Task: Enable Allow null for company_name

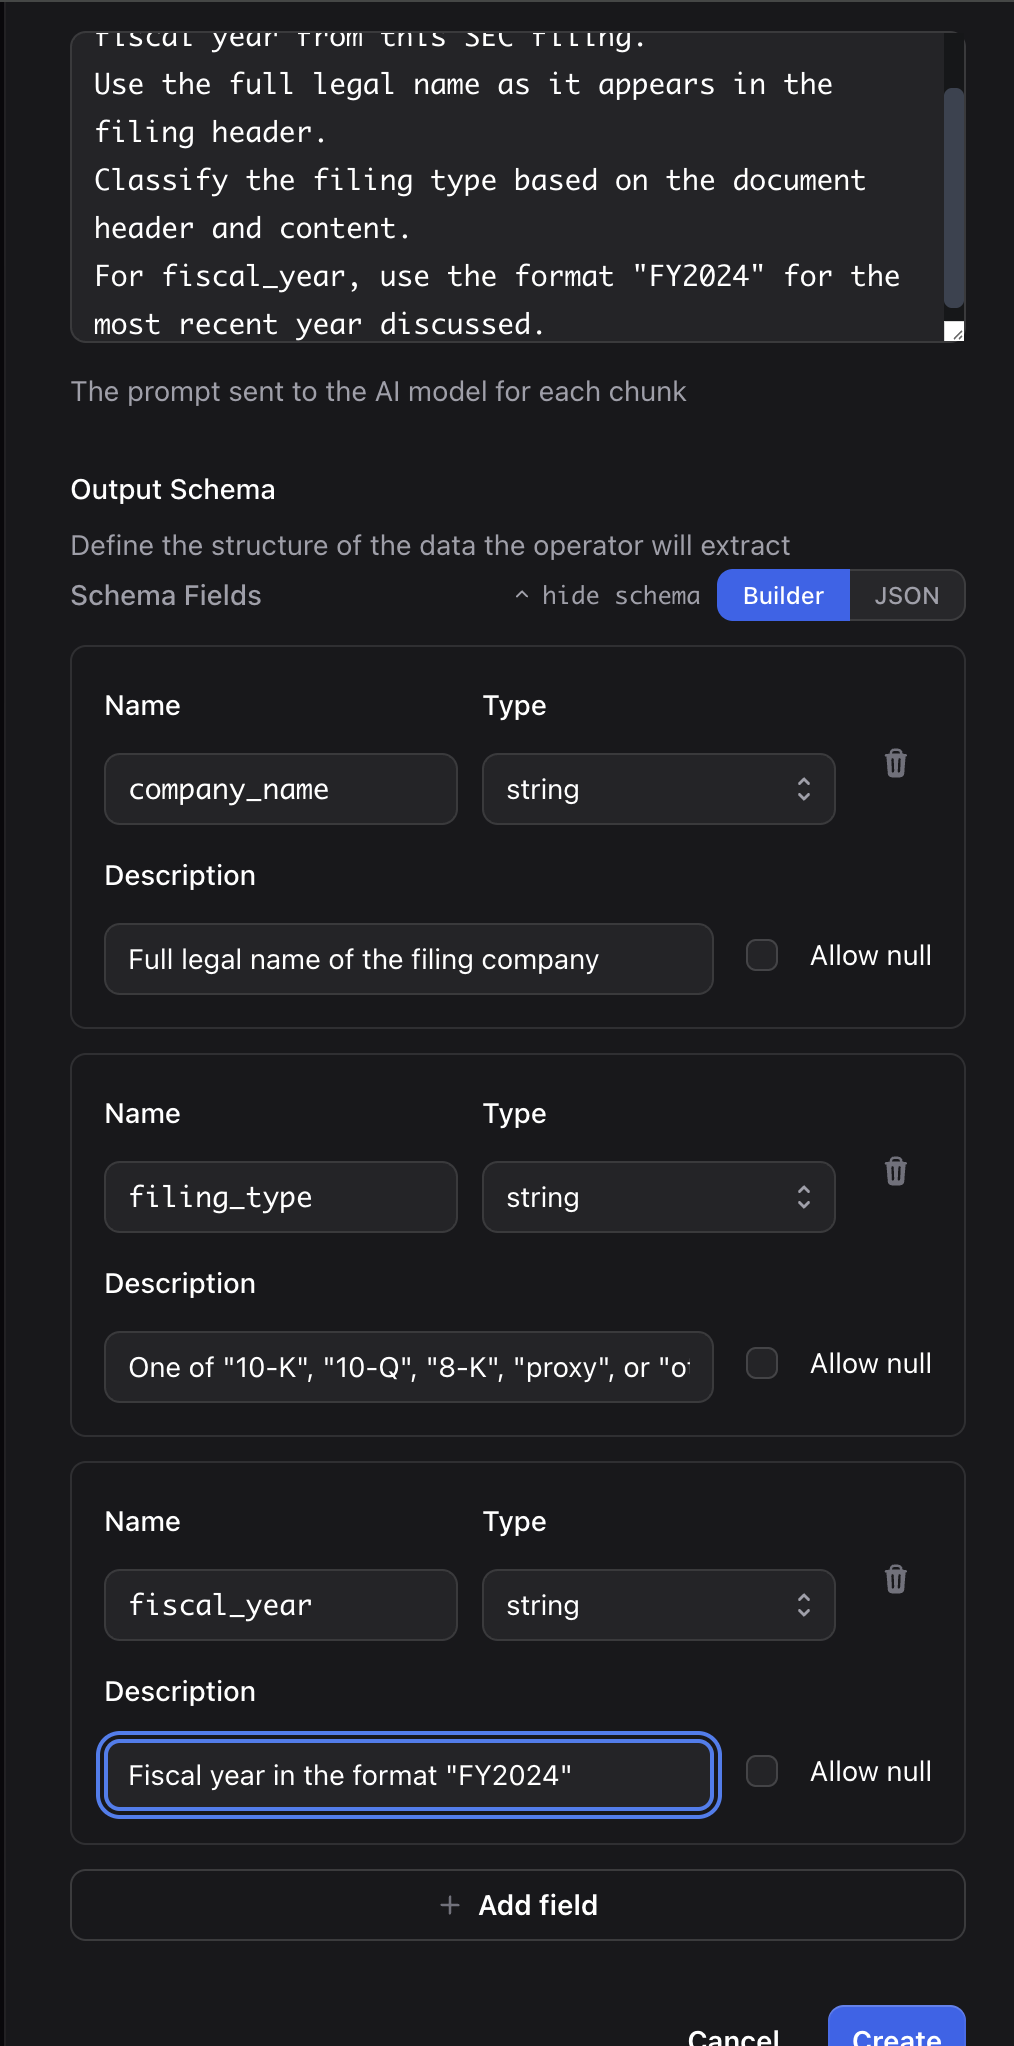Action: [762, 955]
